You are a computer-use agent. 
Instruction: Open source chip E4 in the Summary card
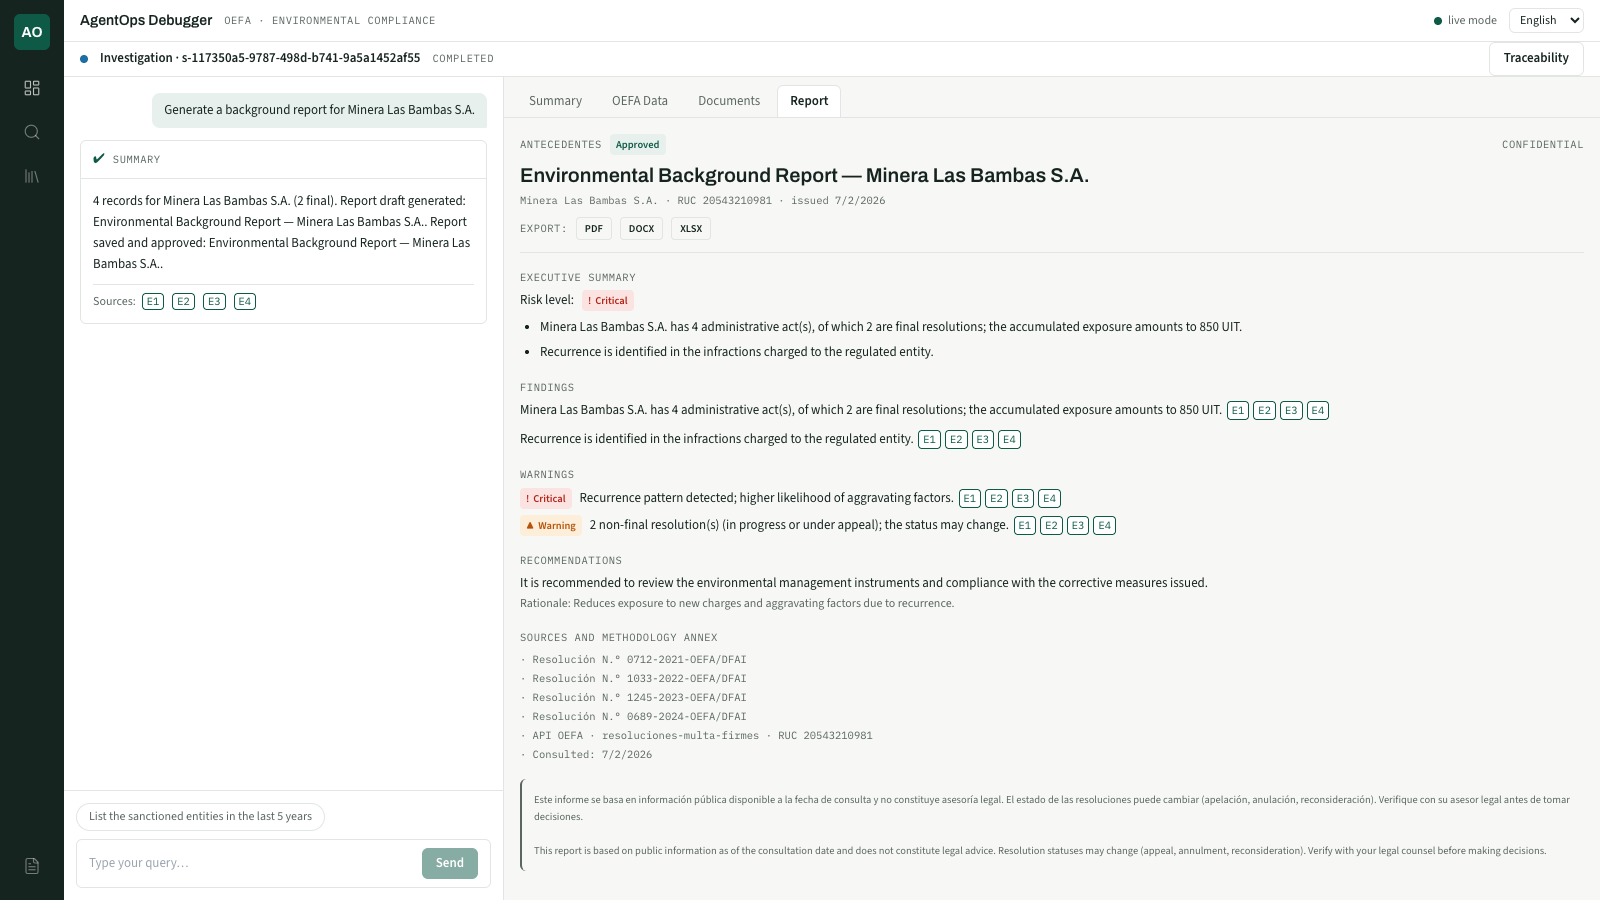[245, 301]
